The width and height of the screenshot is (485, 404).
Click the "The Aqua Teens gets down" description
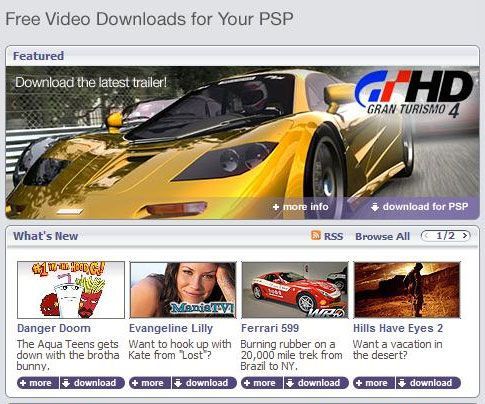click(68, 355)
